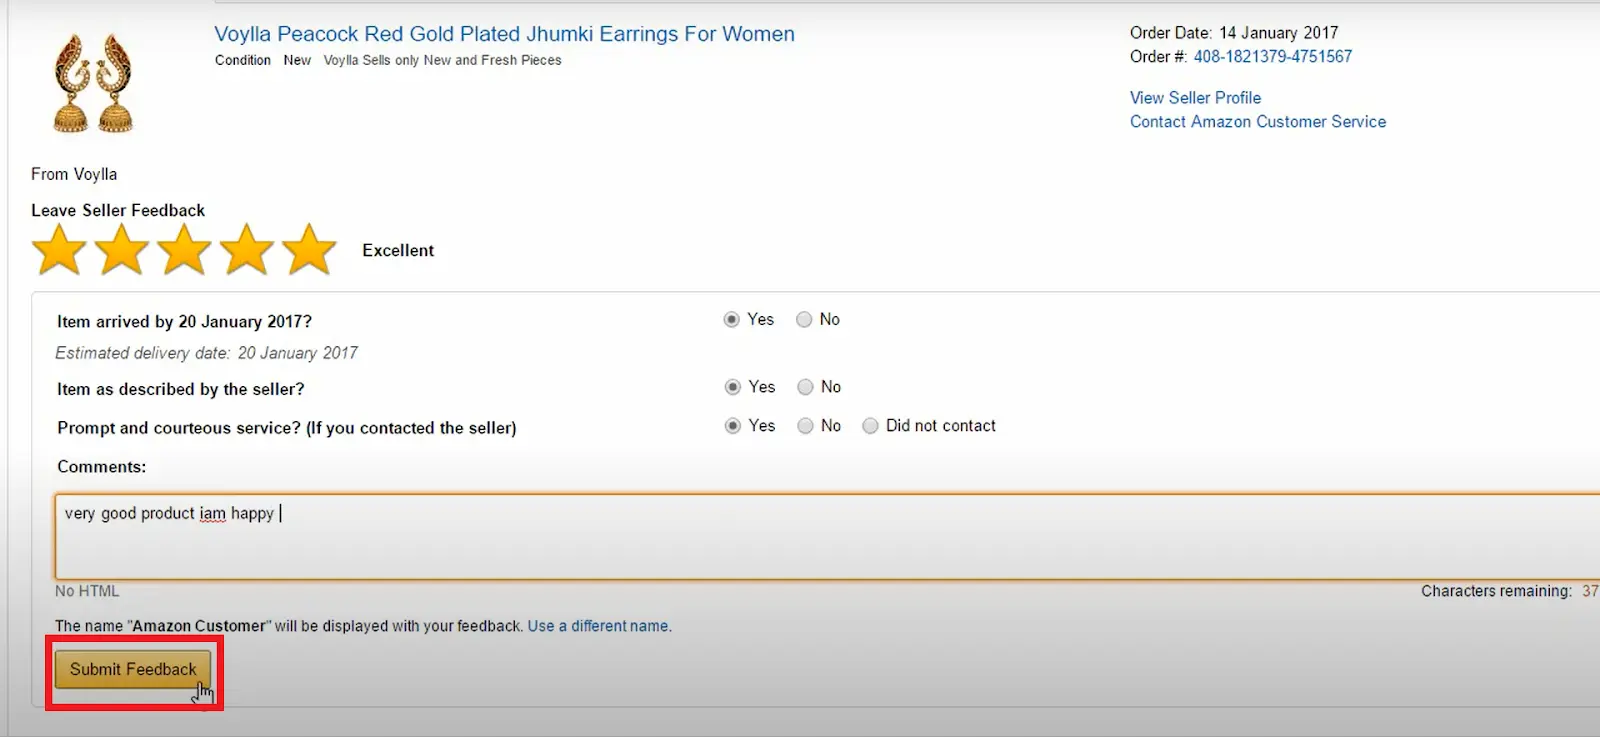Choose Yes for item arrived by 20 January
Screen dimensions: 1600x737
pyautogui.click(x=732, y=320)
